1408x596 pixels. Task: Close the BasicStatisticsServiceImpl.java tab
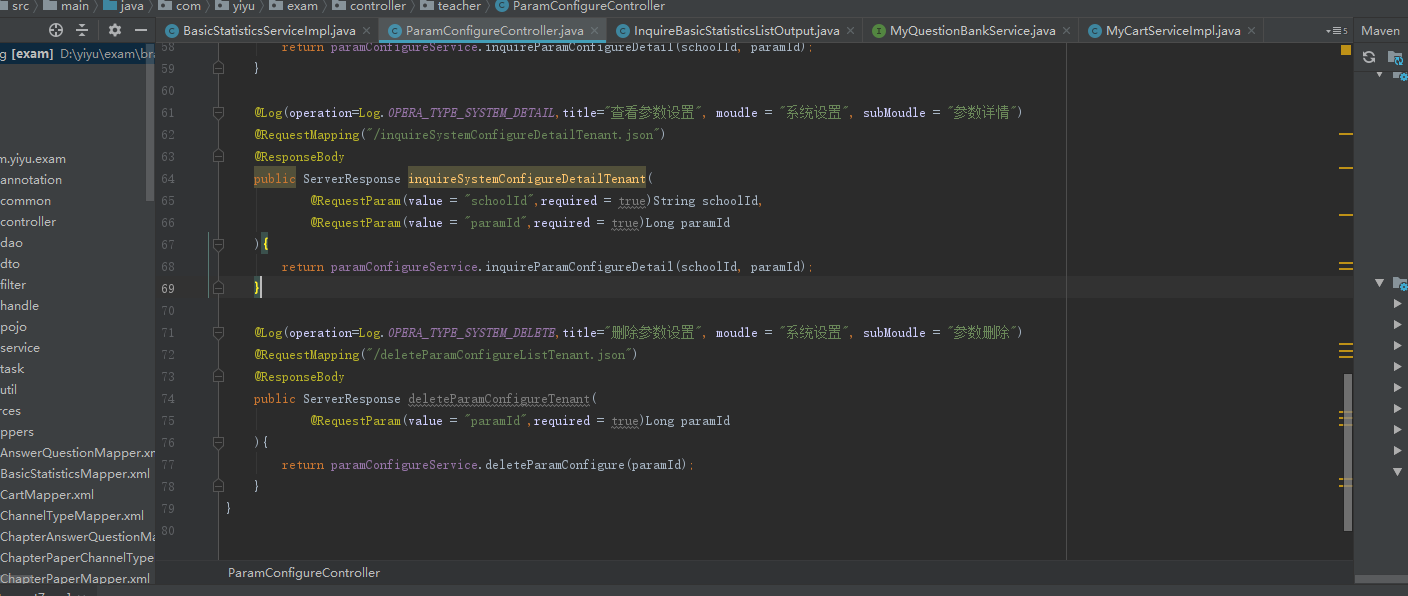click(366, 31)
